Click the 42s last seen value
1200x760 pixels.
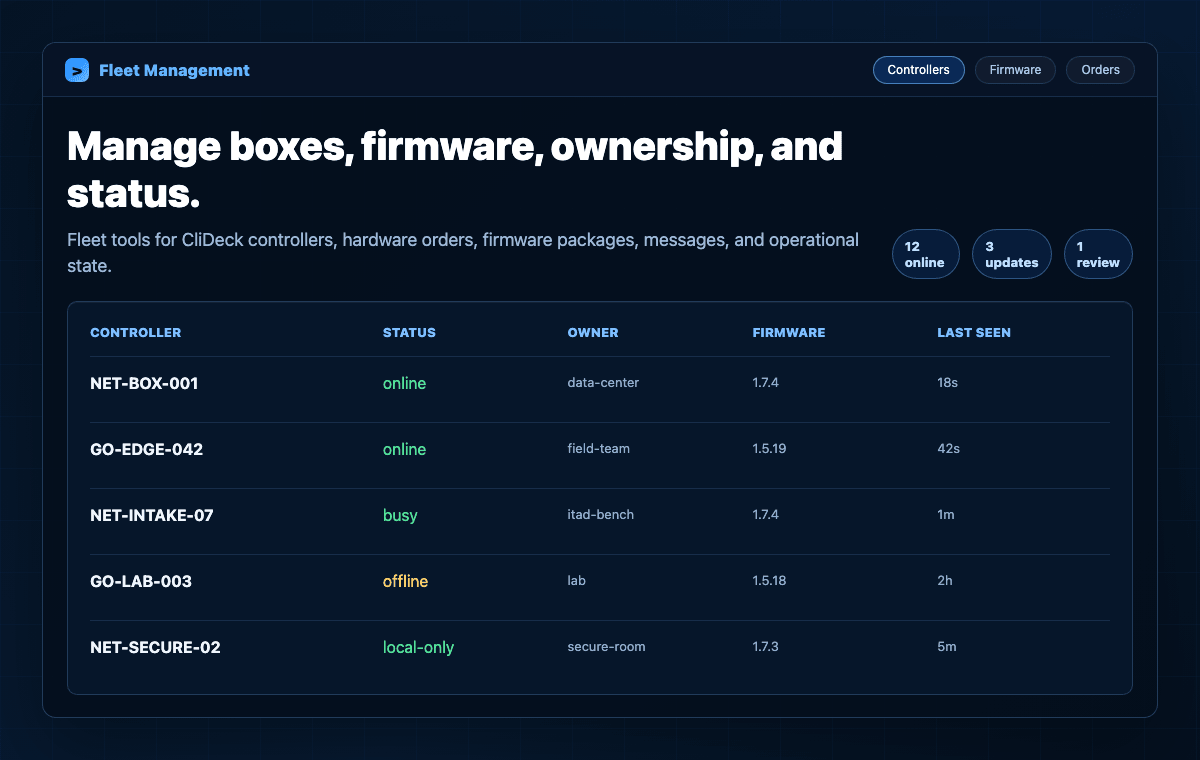(x=948, y=449)
